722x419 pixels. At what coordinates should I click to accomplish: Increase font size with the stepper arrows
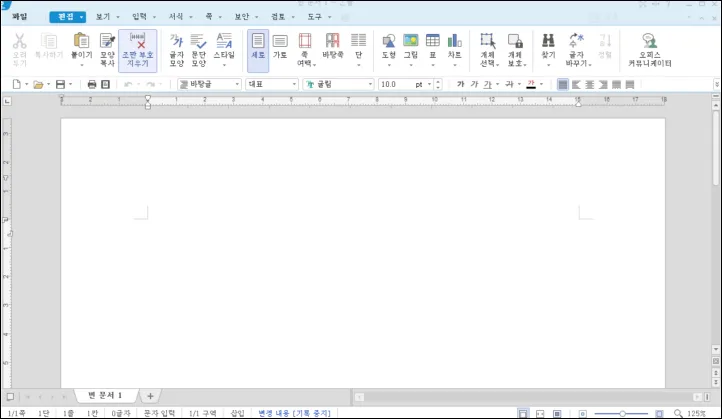pos(438,82)
